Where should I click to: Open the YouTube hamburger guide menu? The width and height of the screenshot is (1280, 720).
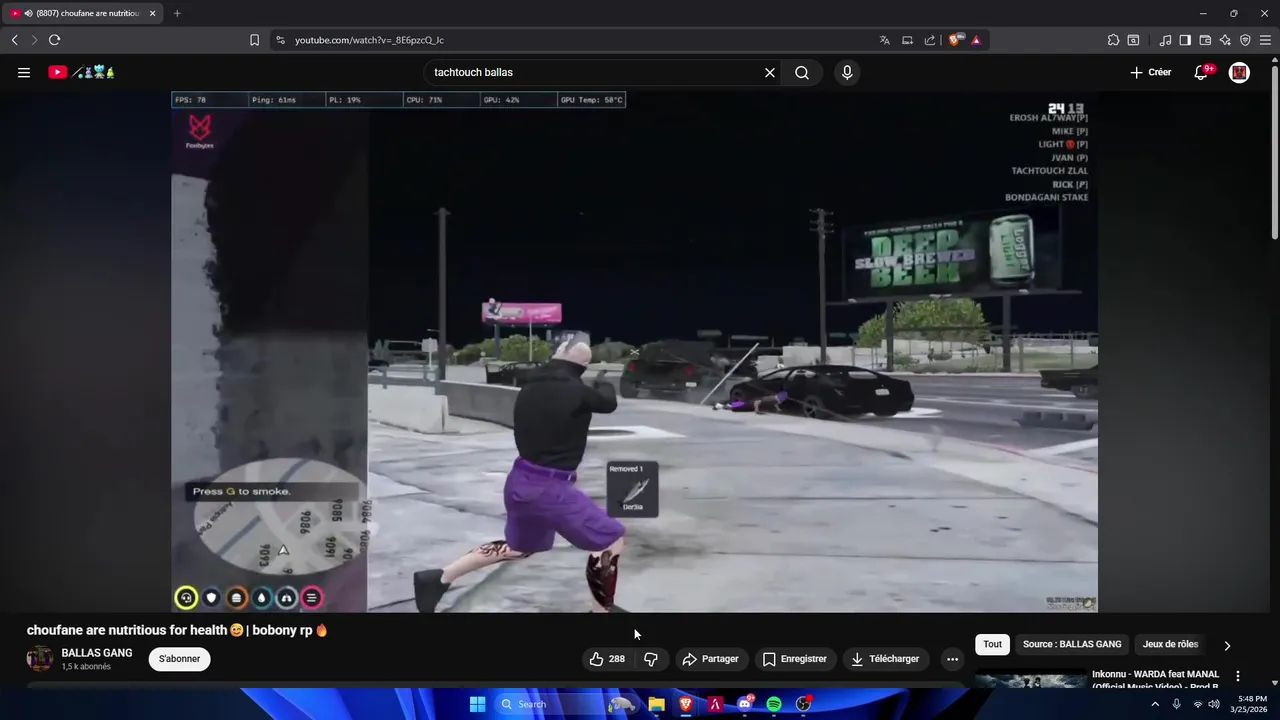pyautogui.click(x=24, y=72)
